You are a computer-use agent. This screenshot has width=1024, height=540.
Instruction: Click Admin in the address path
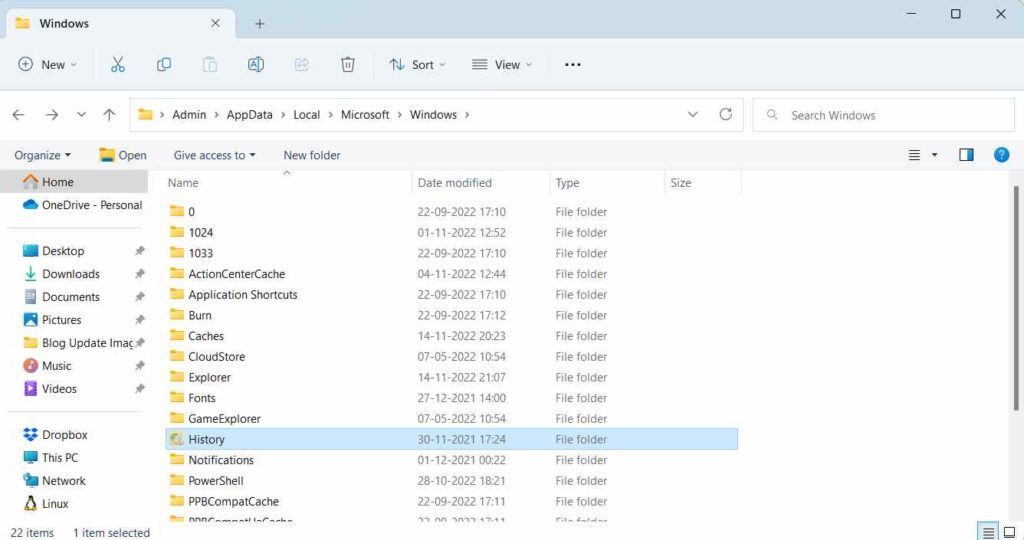(189, 114)
